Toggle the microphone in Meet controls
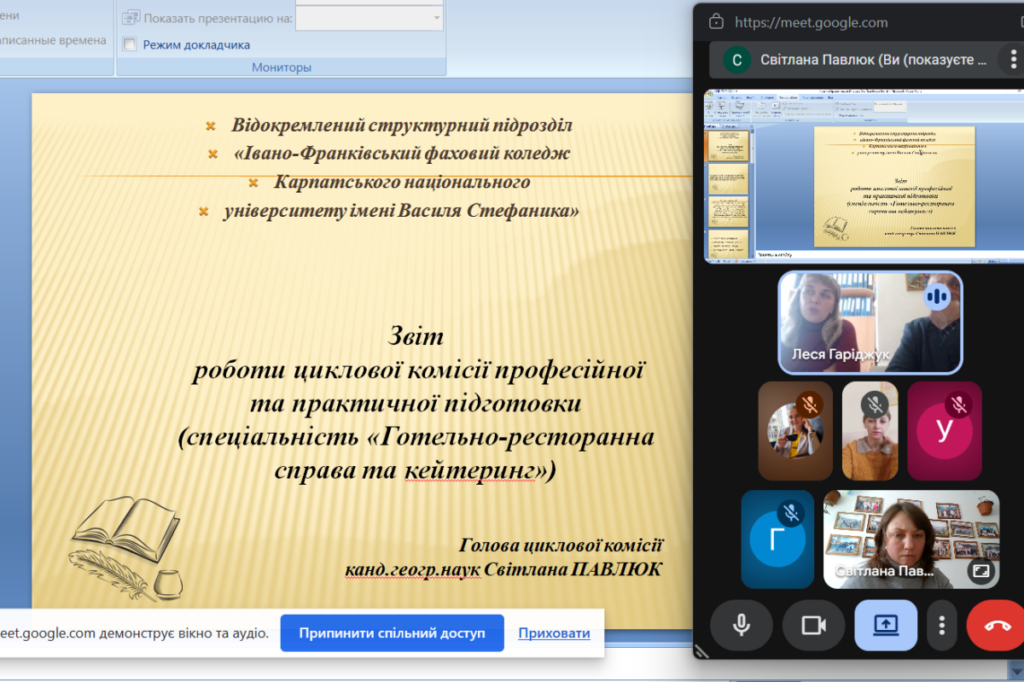 (741, 625)
